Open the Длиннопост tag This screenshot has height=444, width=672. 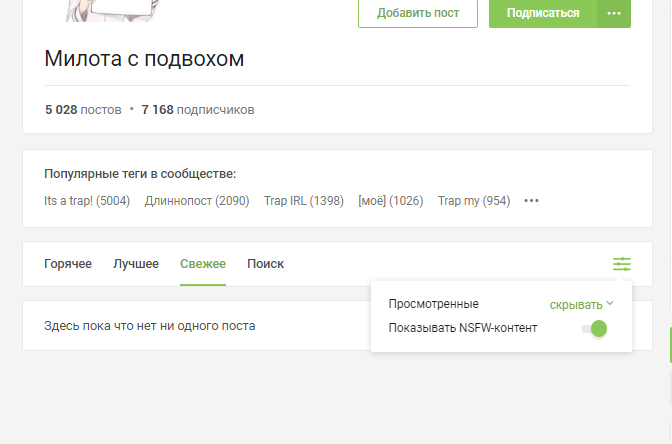197,201
